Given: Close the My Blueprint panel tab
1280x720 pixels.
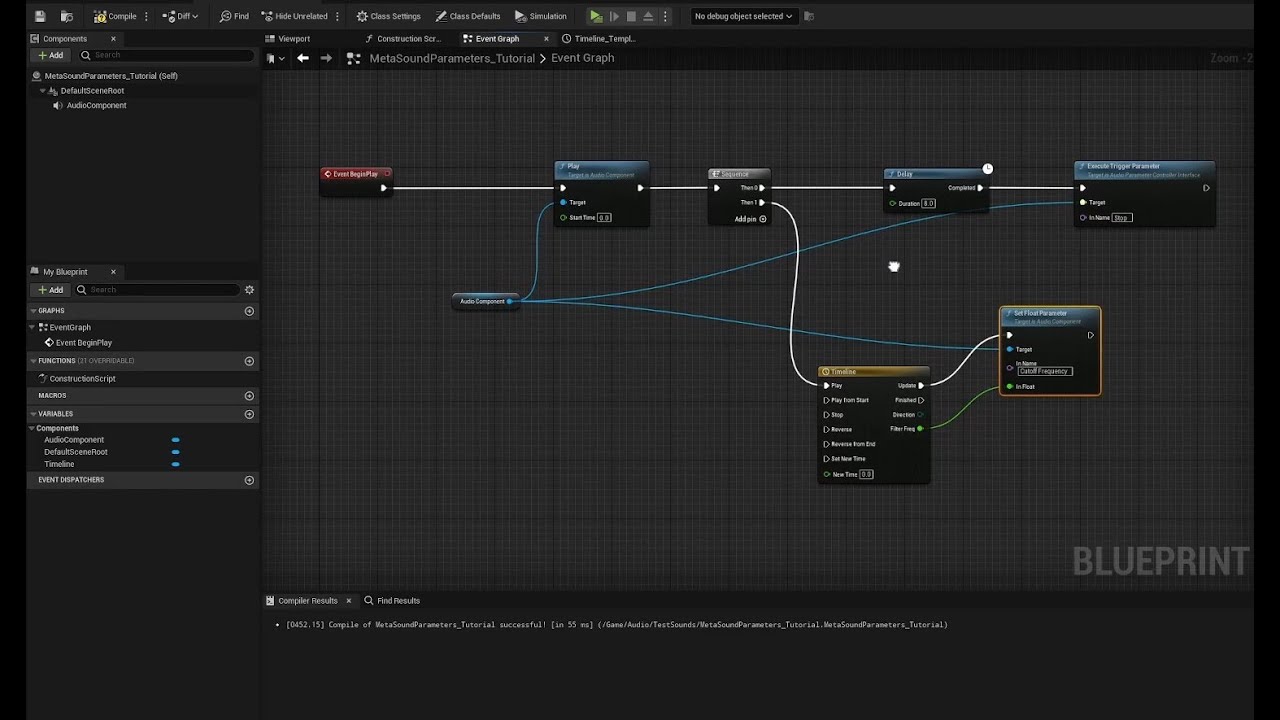Looking at the screenshot, I should 113,272.
